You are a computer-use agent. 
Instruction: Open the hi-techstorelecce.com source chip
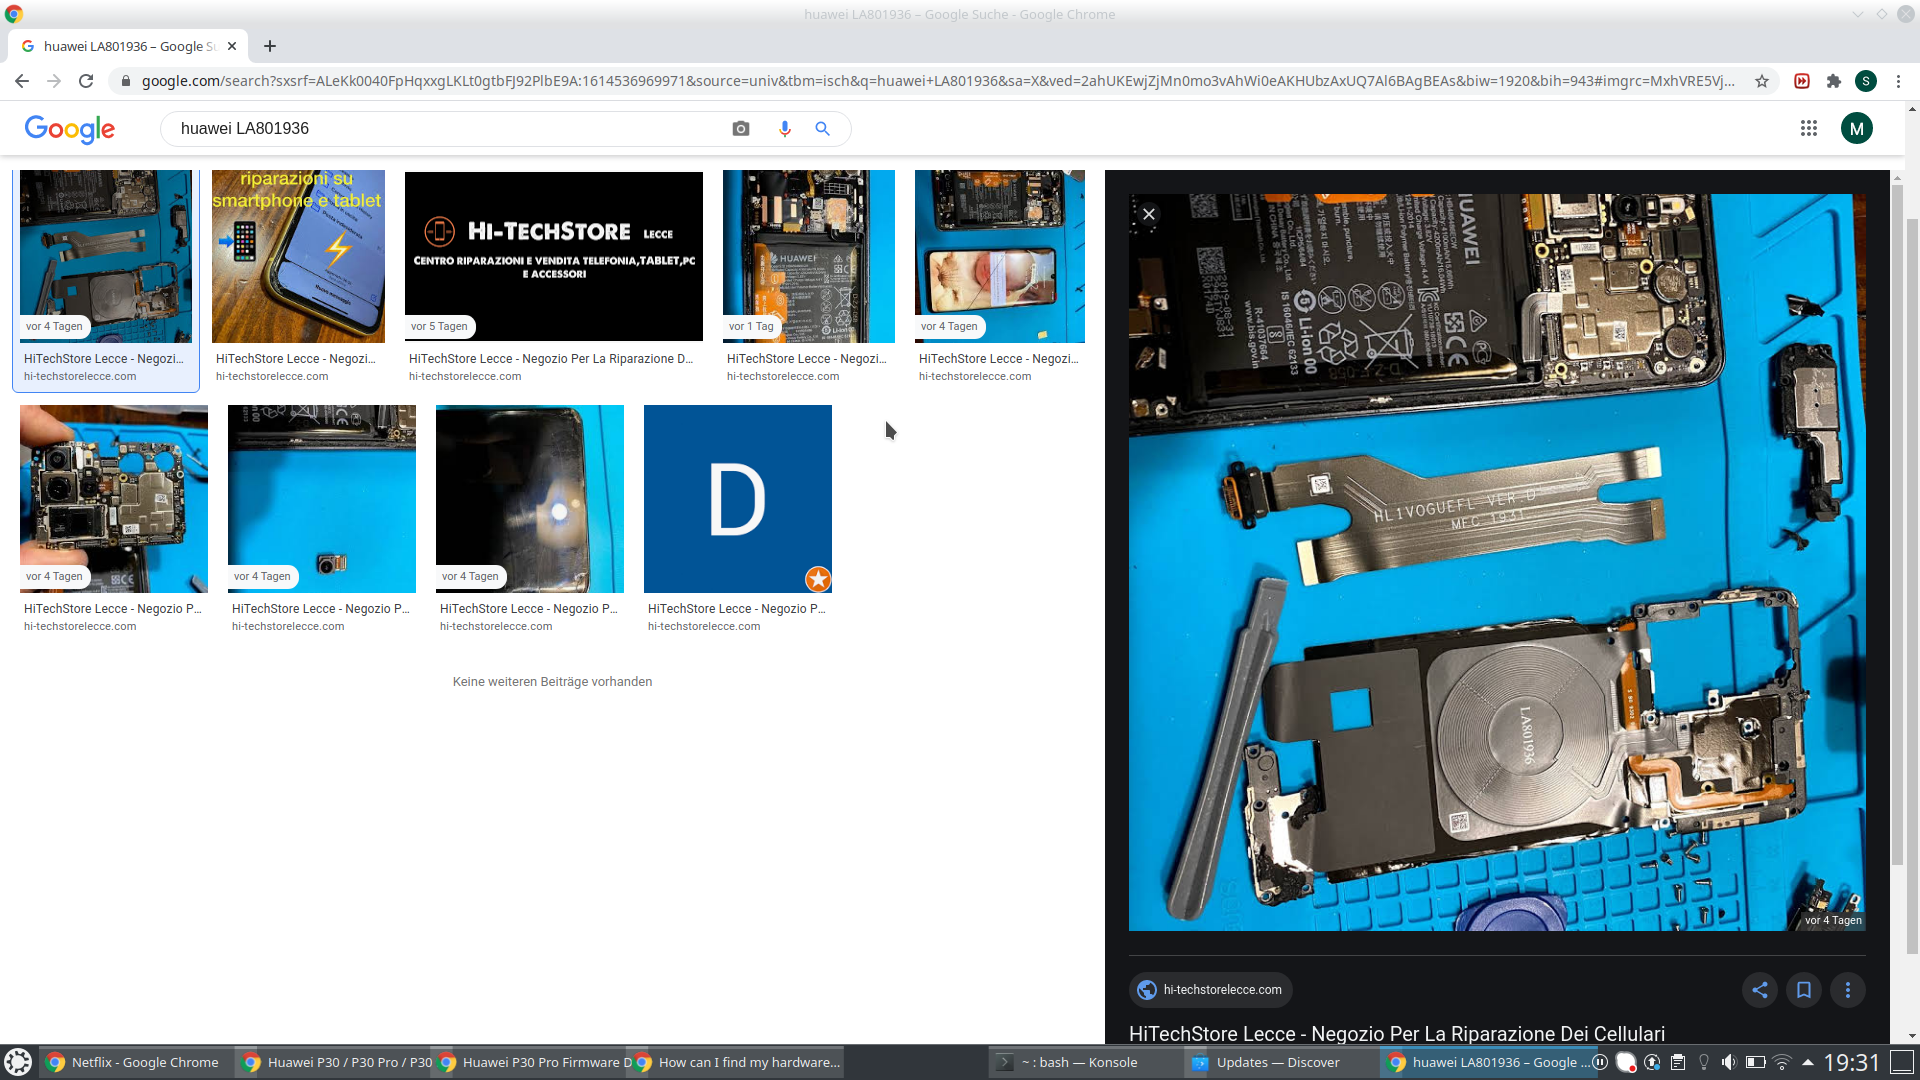pyautogui.click(x=1210, y=990)
